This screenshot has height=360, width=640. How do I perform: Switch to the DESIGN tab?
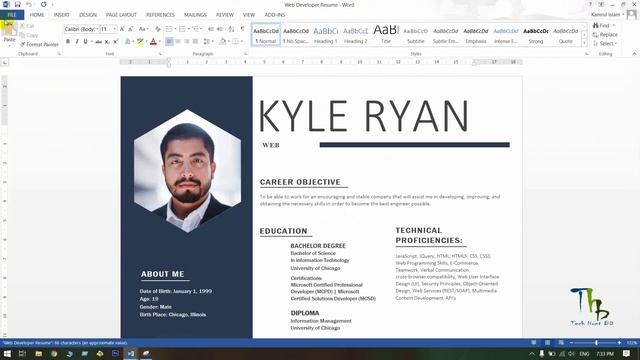click(88, 15)
